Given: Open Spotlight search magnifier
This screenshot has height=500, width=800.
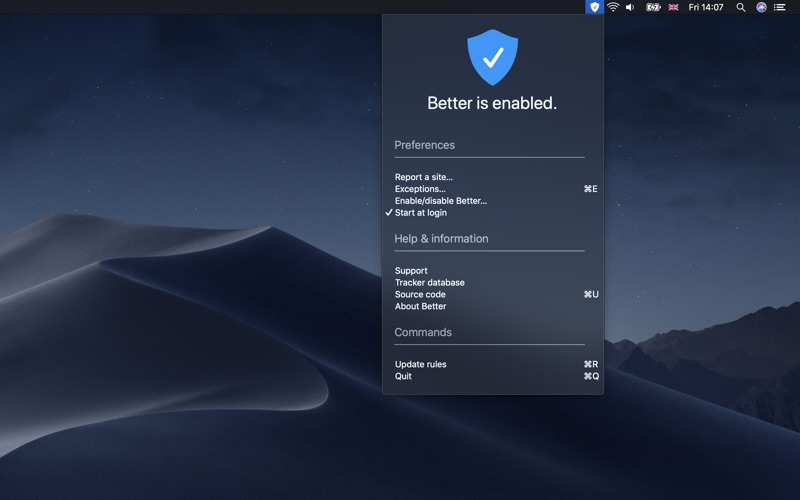Looking at the screenshot, I should (741, 7).
